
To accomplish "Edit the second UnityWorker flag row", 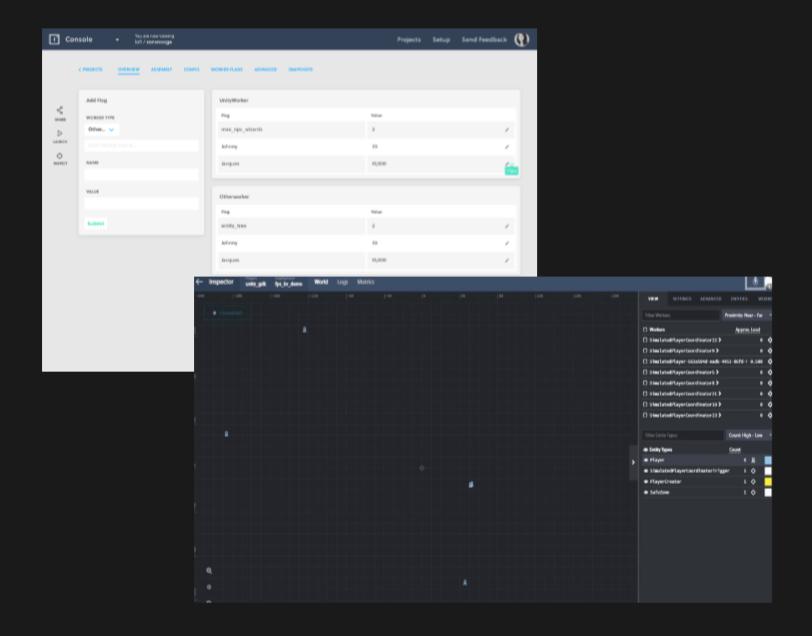I will 507,147.
